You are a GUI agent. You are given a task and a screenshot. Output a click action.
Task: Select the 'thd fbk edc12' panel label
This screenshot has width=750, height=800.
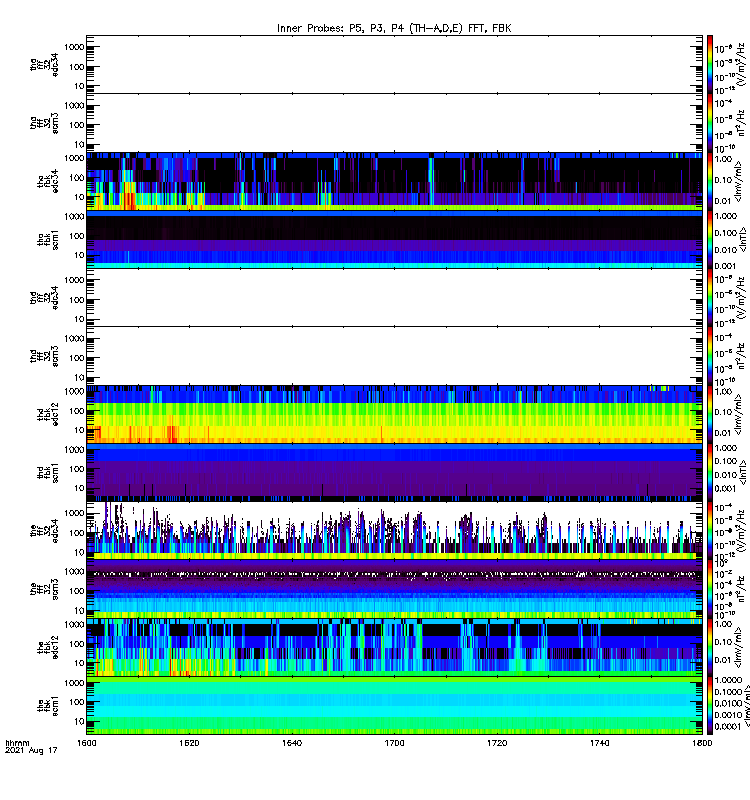(x=47, y=414)
